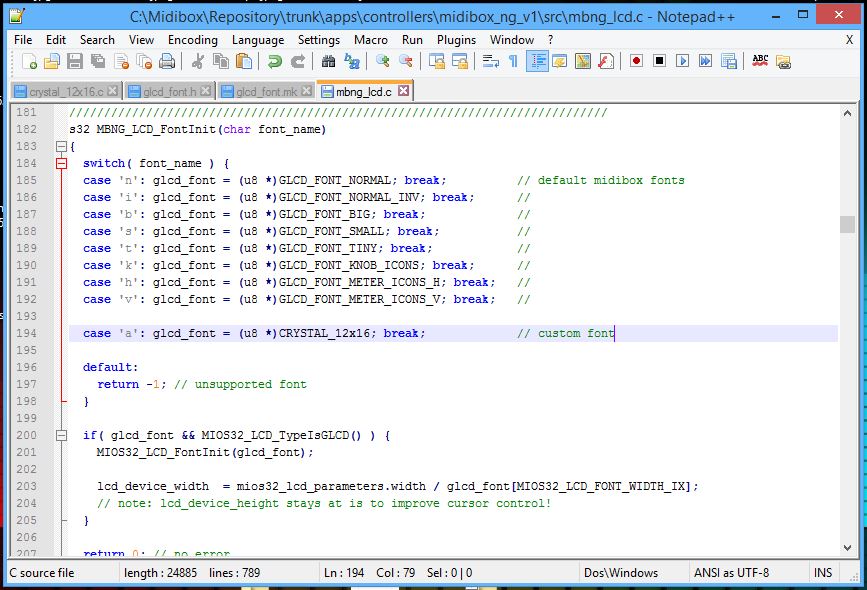Click the ABC spell check icon
Viewport: 867px width, 590px height.
tap(760, 62)
